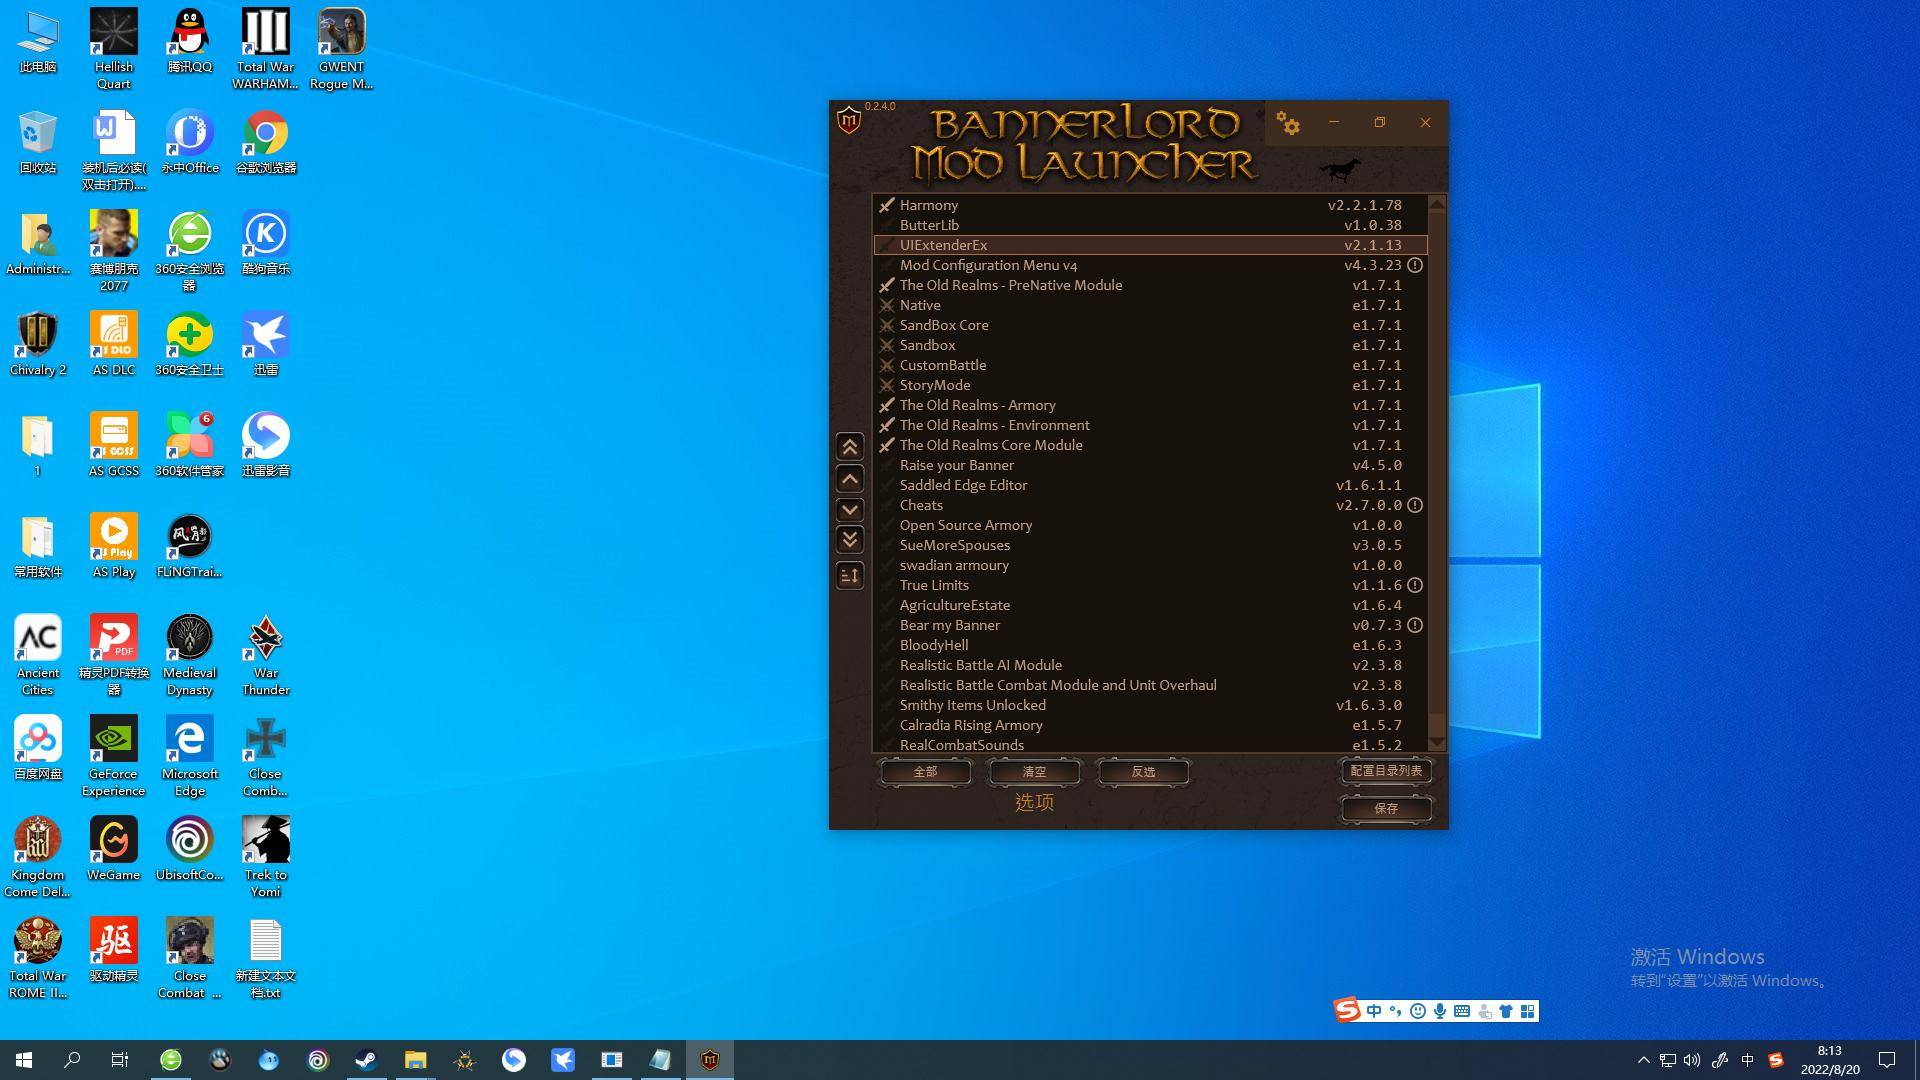Open Tencent QQ desktop icon
1920x1080 pixels.
tap(189, 41)
